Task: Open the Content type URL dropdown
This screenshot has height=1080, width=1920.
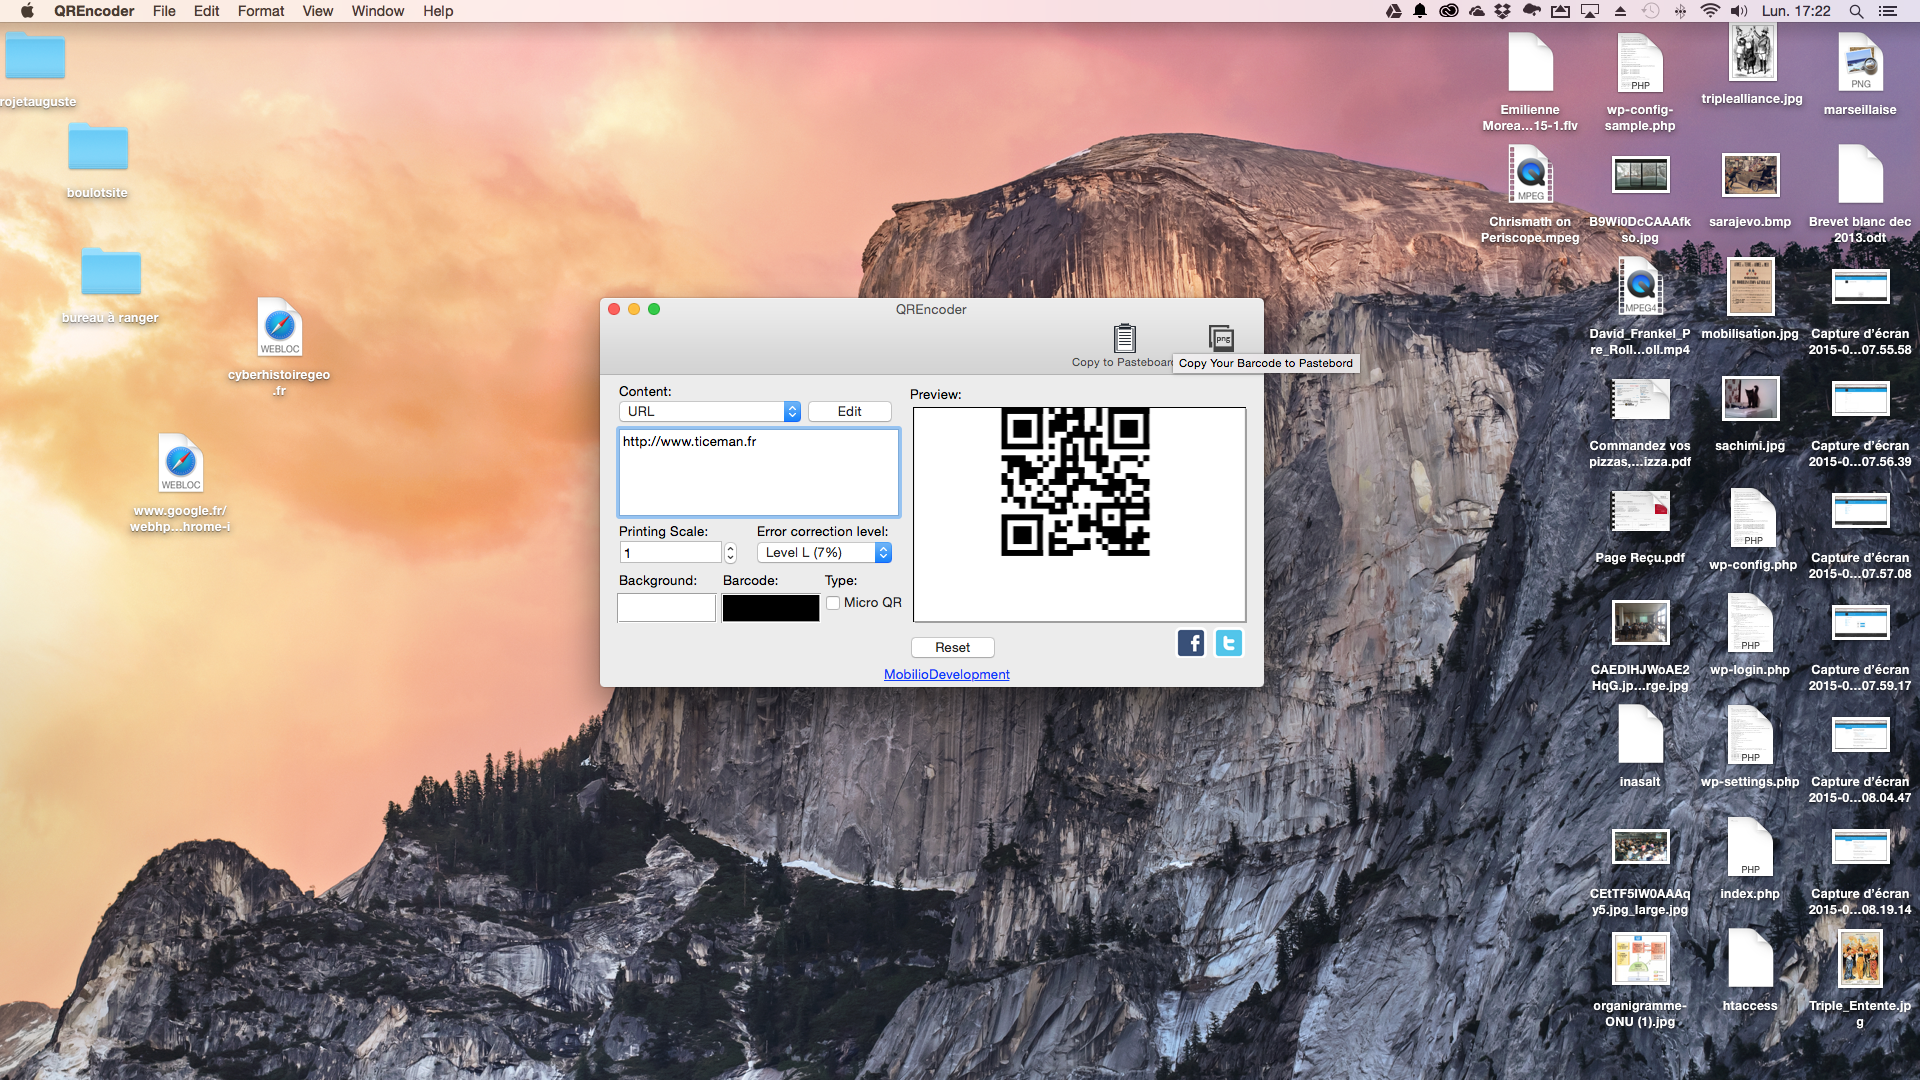Action: pyautogui.click(x=710, y=411)
